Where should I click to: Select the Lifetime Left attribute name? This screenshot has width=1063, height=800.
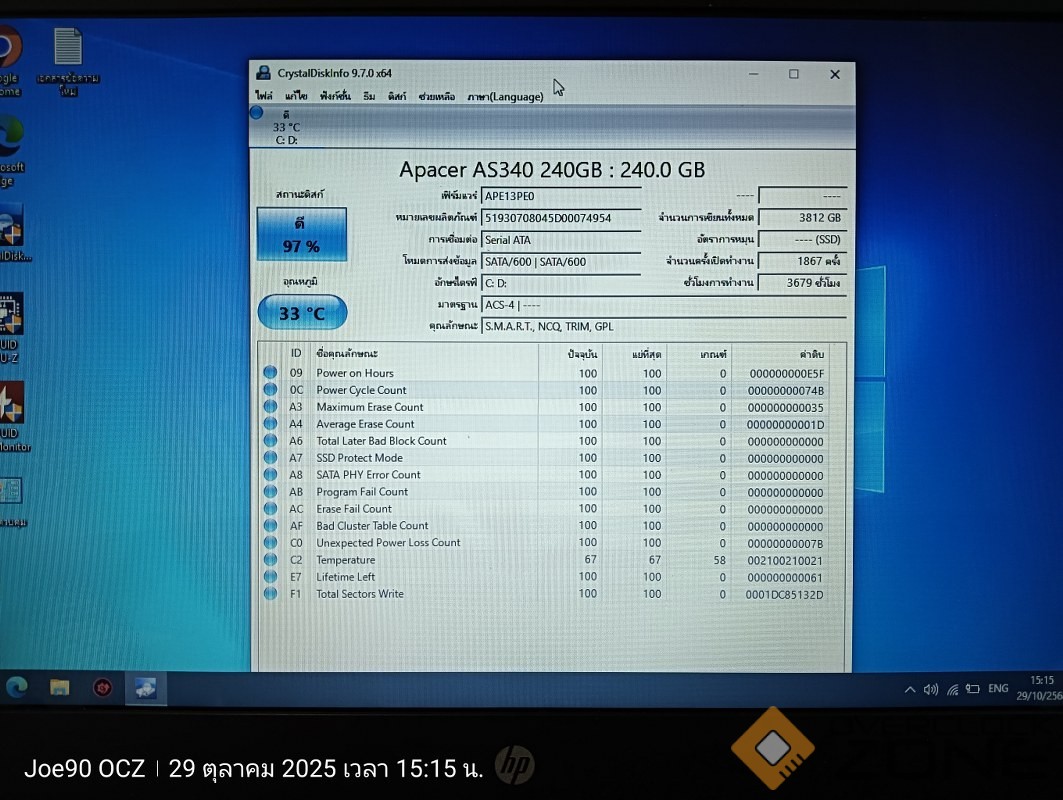coord(345,577)
